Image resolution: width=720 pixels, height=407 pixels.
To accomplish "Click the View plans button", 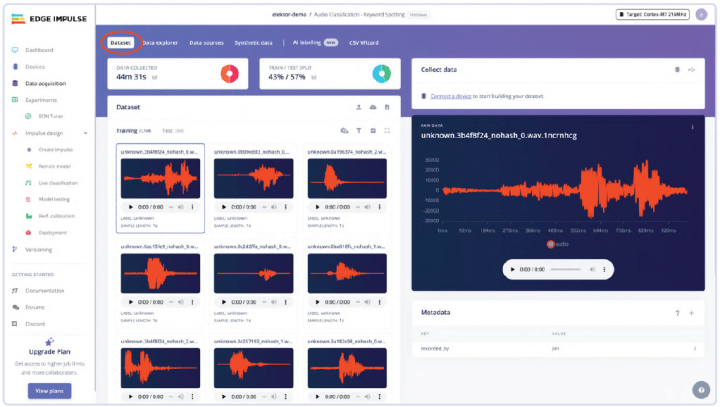I will pos(49,390).
